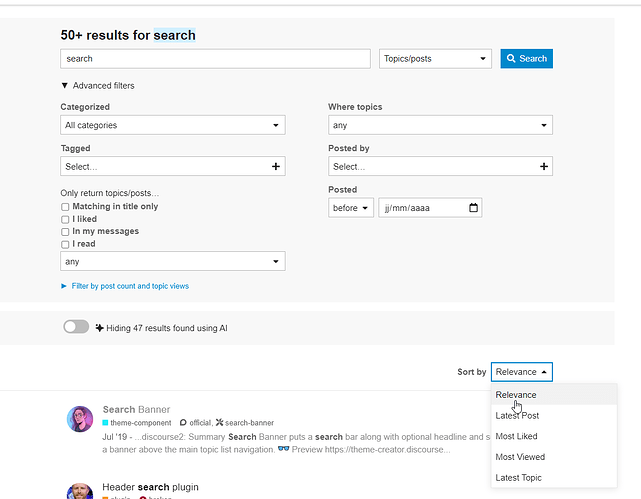641x499 pixels.
Task: Click the posted date input field
Action: 430,208
